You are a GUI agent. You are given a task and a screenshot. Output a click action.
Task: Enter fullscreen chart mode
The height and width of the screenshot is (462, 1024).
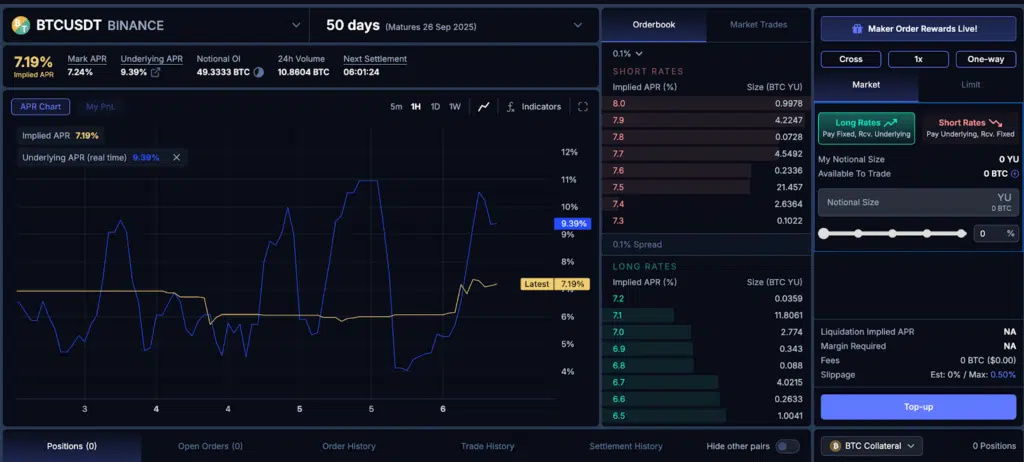(x=583, y=107)
